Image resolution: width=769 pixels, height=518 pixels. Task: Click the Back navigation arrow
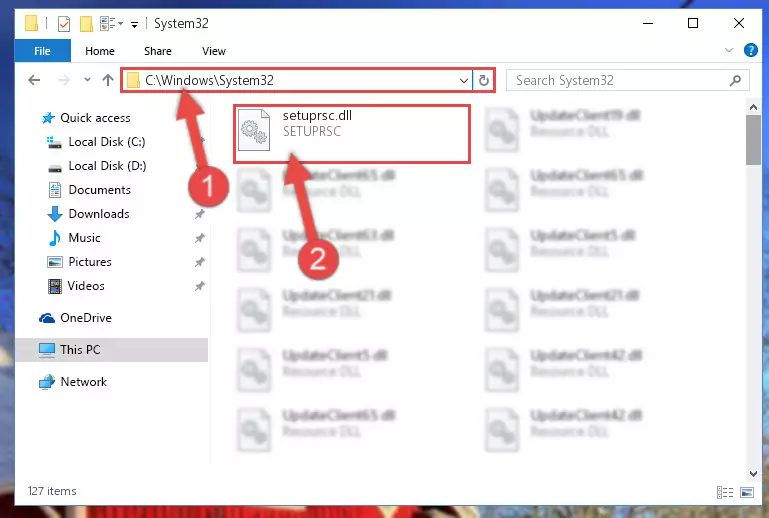34,80
